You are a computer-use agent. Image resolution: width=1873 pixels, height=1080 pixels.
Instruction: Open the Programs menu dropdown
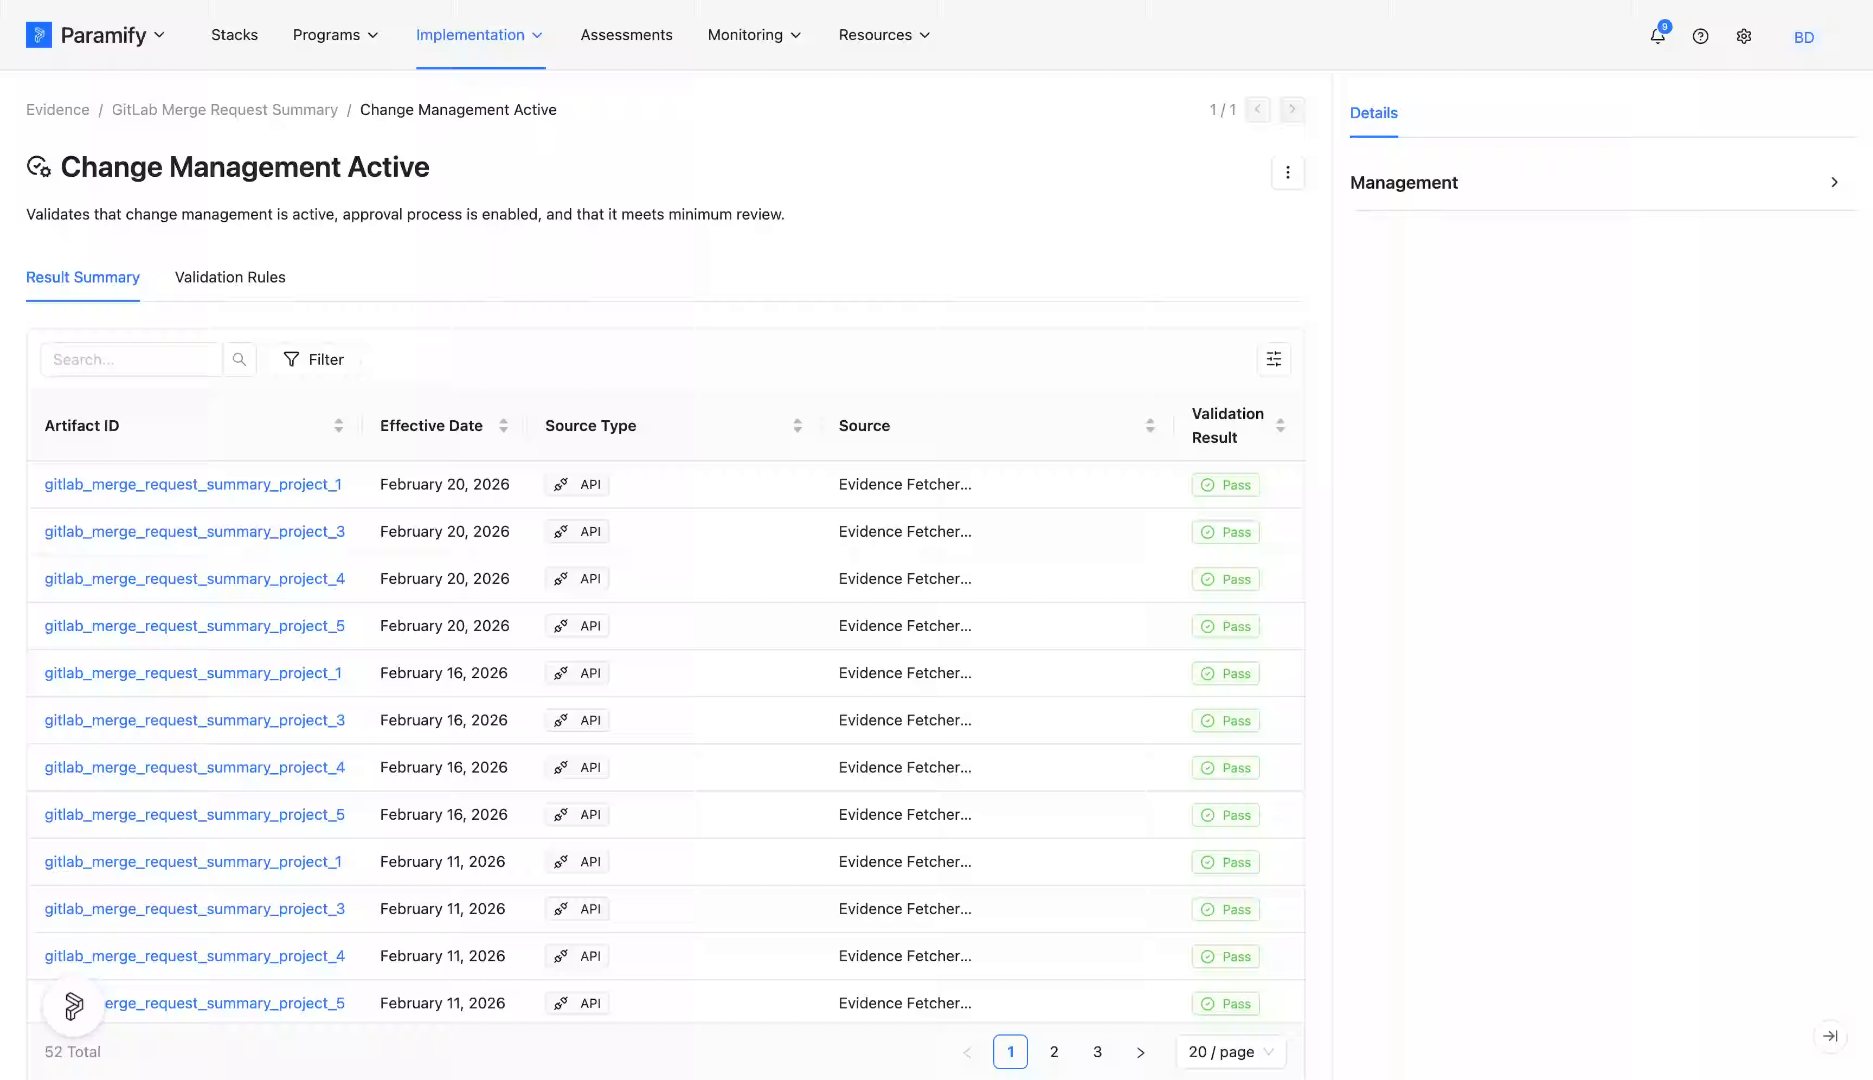(336, 35)
